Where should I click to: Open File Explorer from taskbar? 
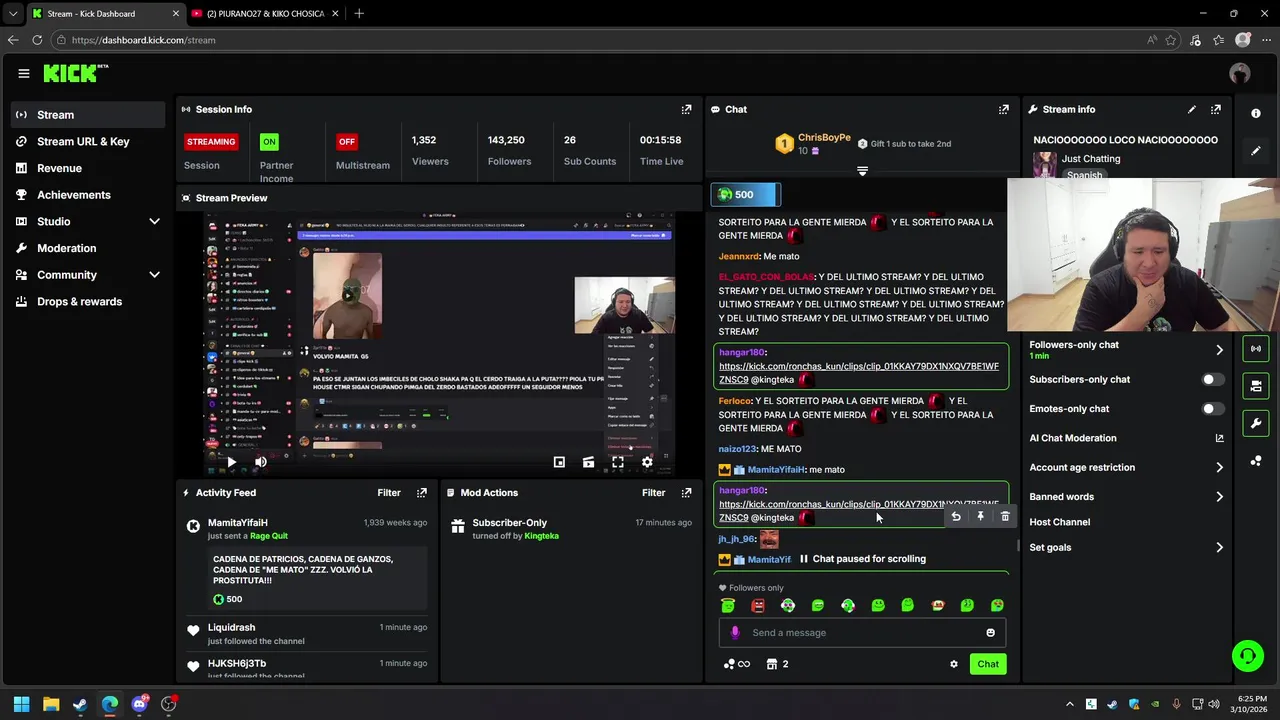(x=51, y=704)
